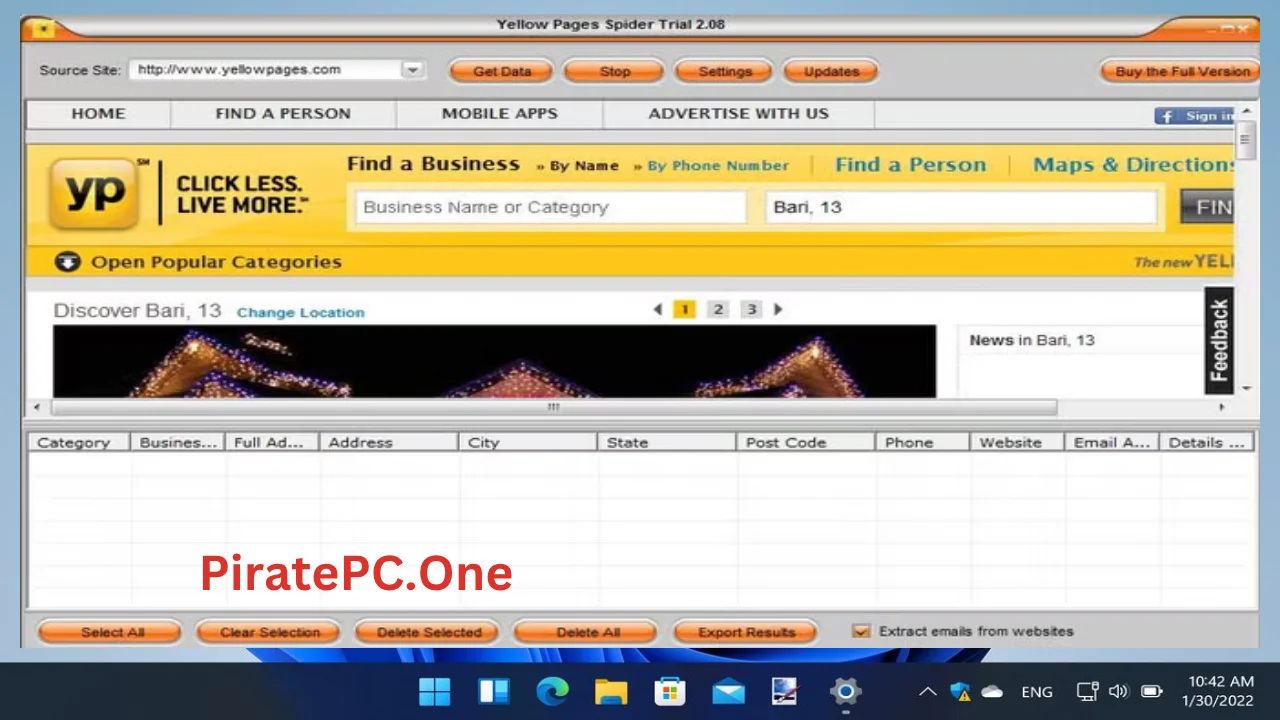Click the Delete Selected button
This screenshot has height=720, width=1280.
(428, 632)
